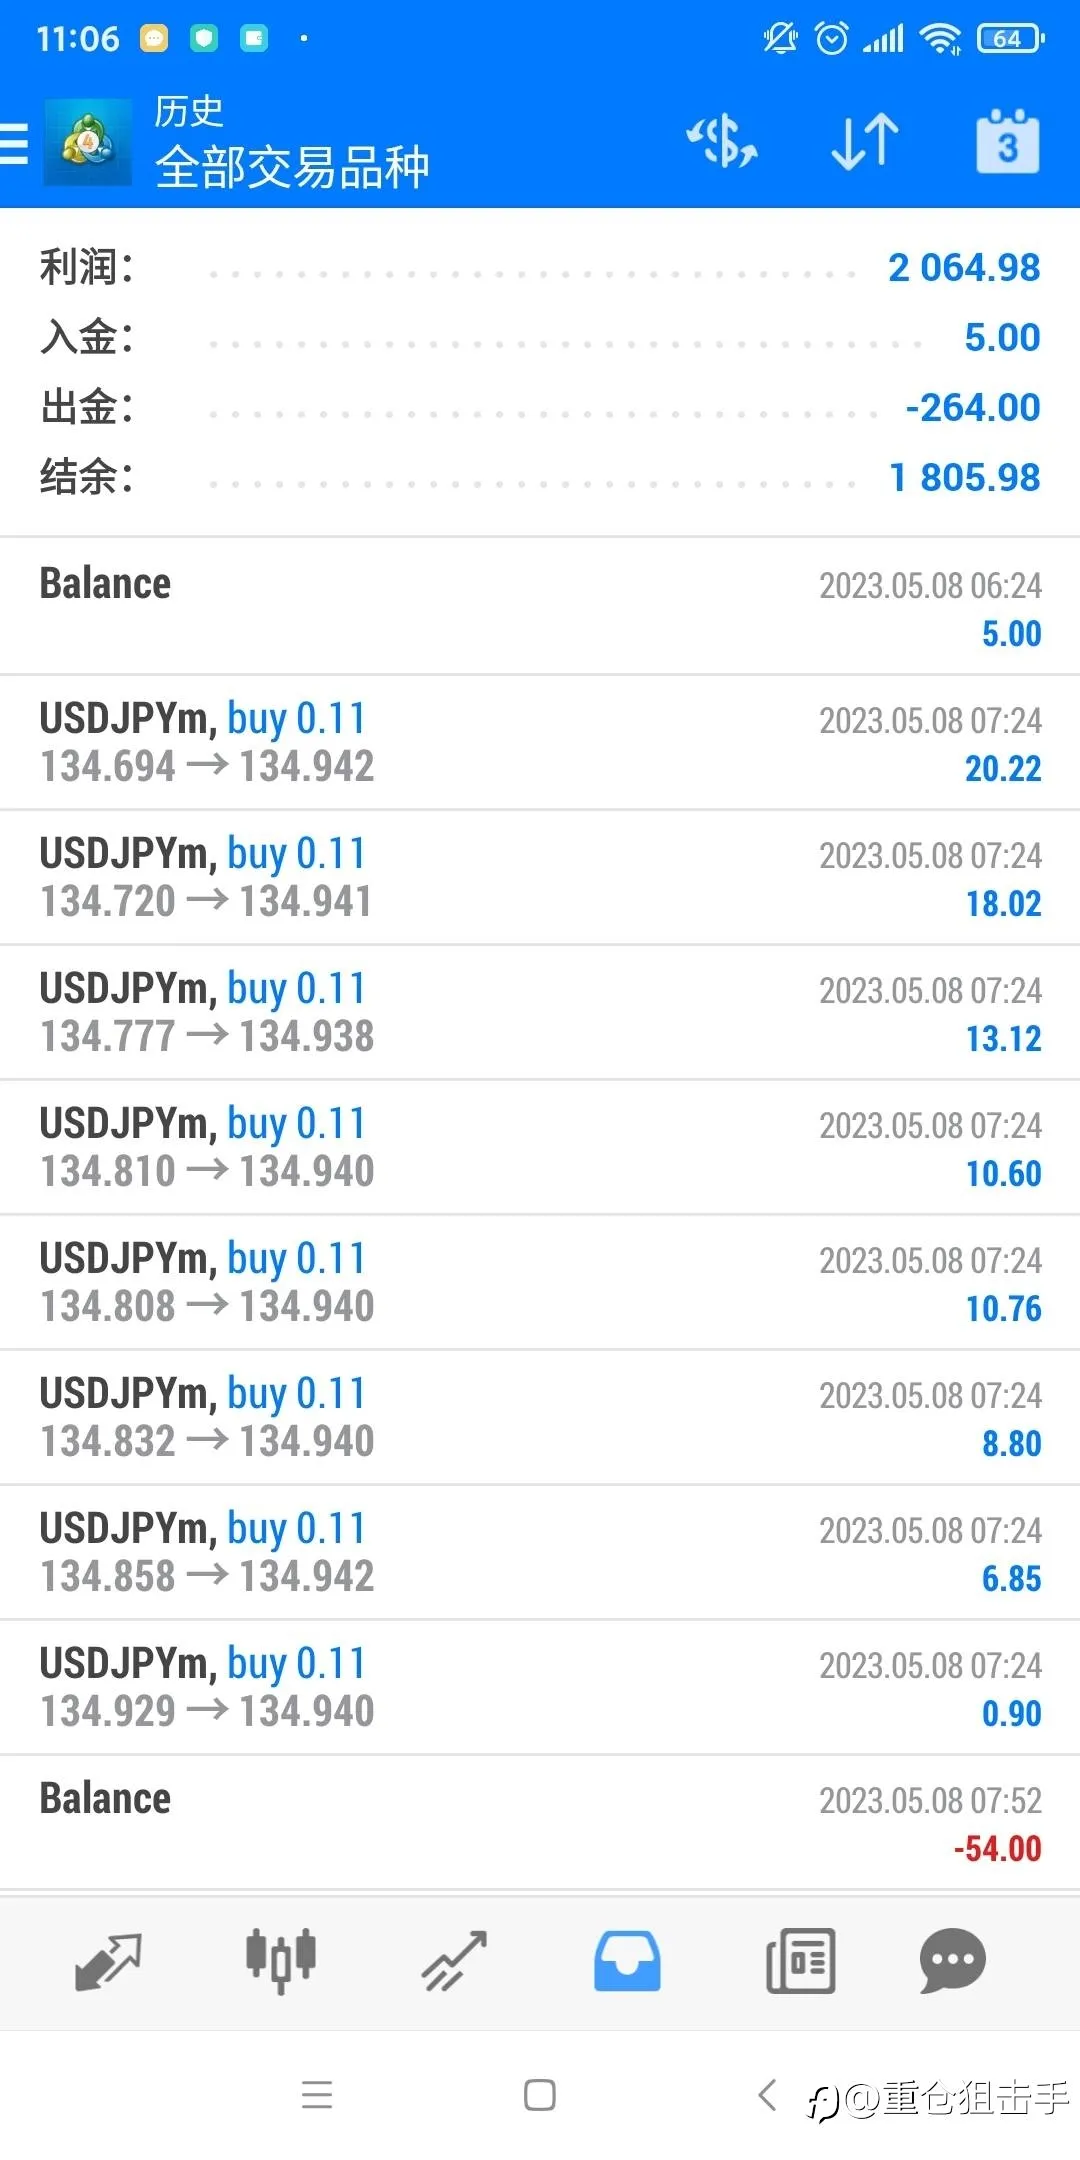Open the hamburger side menu

pos(14,142)
